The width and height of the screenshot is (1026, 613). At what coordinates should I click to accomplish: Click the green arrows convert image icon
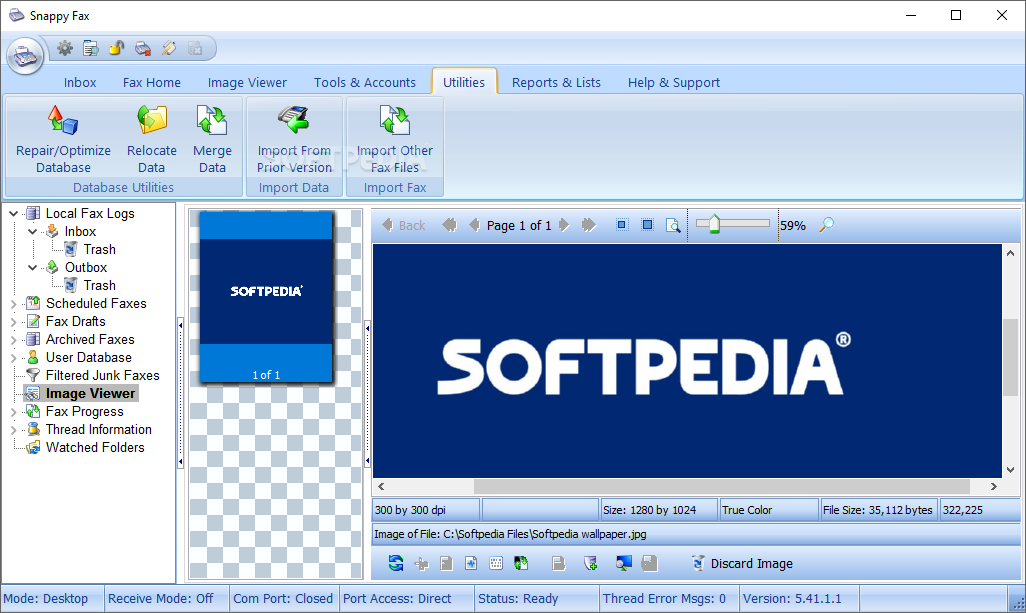521,563
